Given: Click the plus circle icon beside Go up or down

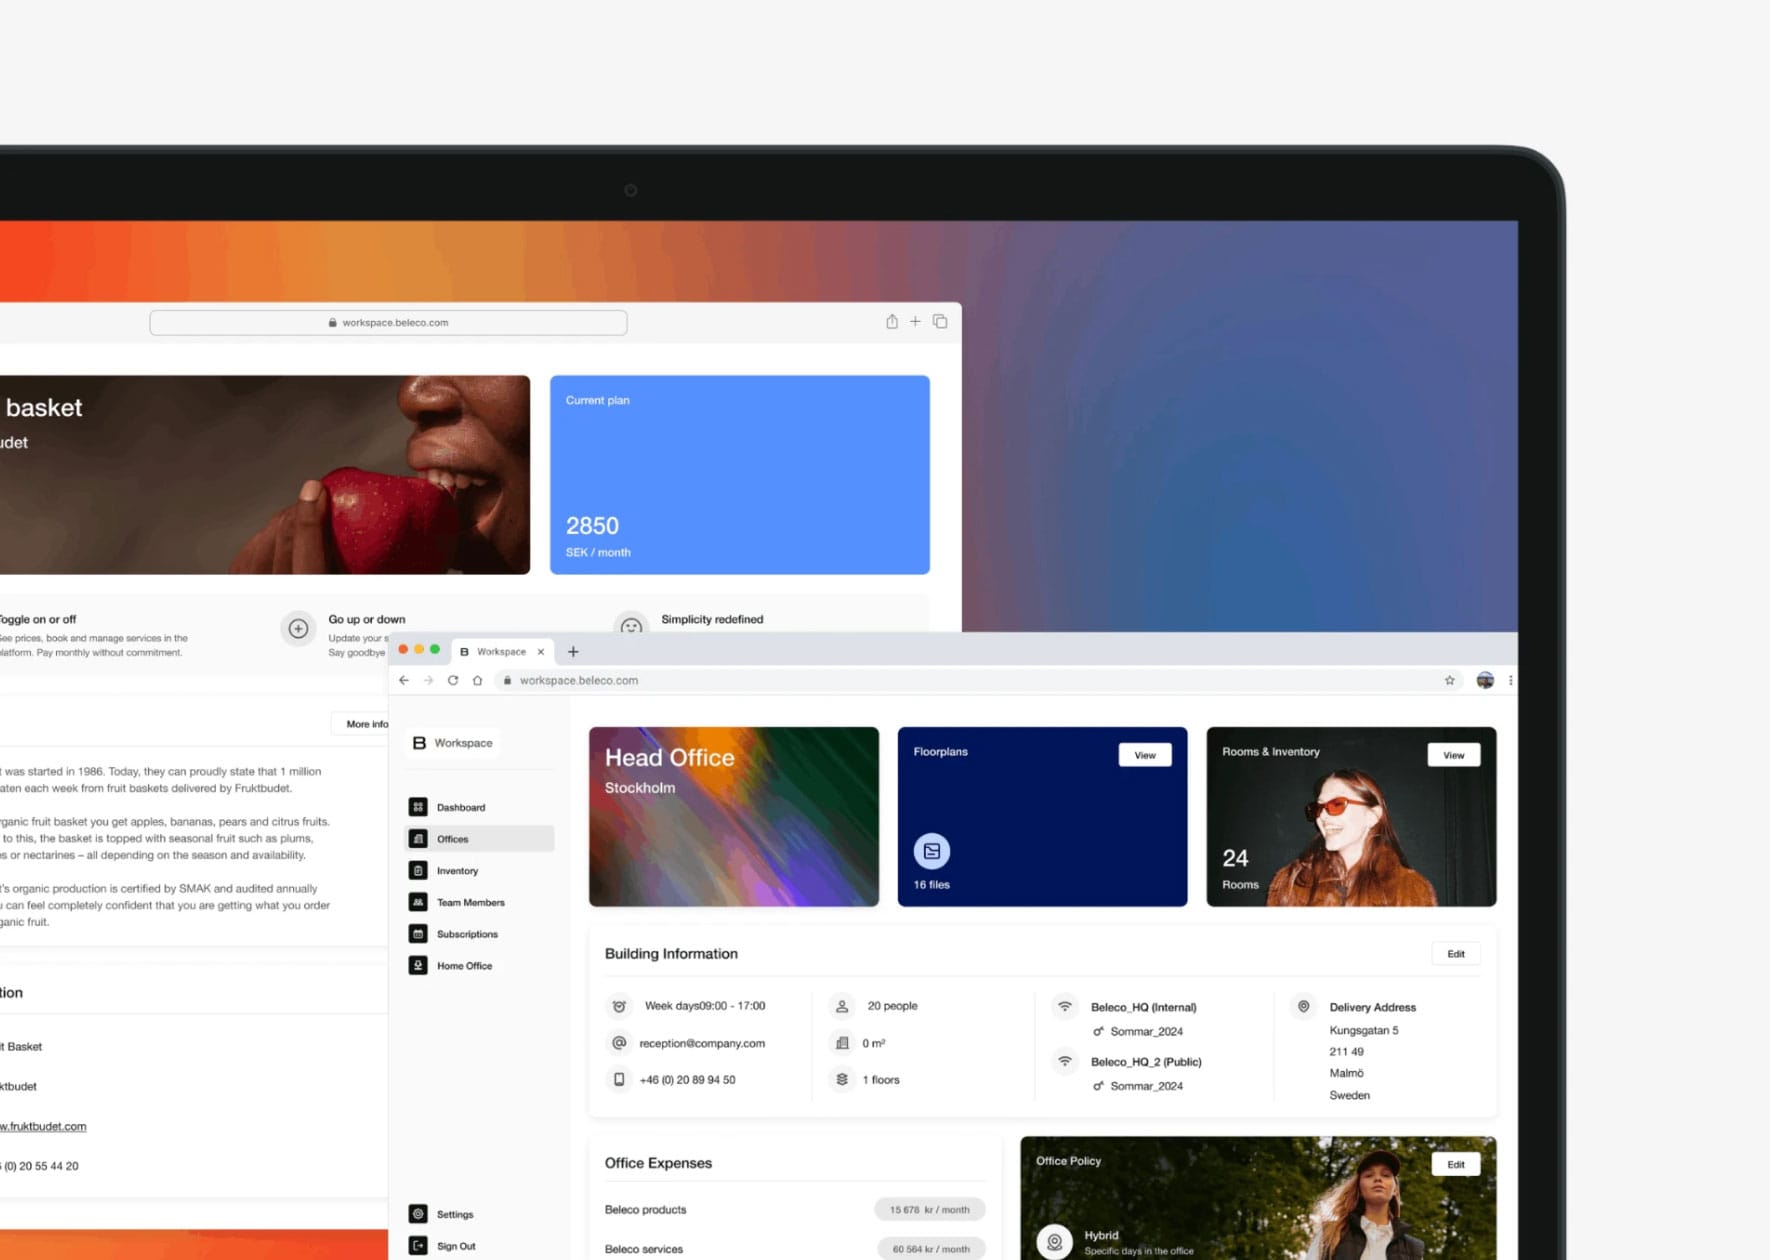Looking at the screenshot, I should click(298, 629).
